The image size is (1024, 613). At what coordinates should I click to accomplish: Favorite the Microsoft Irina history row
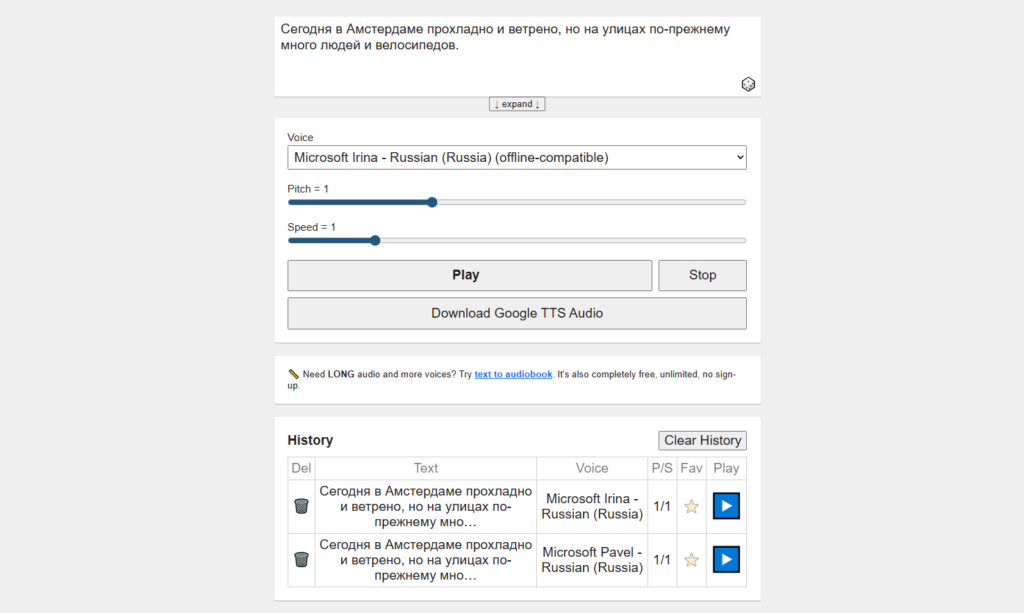pos(691,506)
